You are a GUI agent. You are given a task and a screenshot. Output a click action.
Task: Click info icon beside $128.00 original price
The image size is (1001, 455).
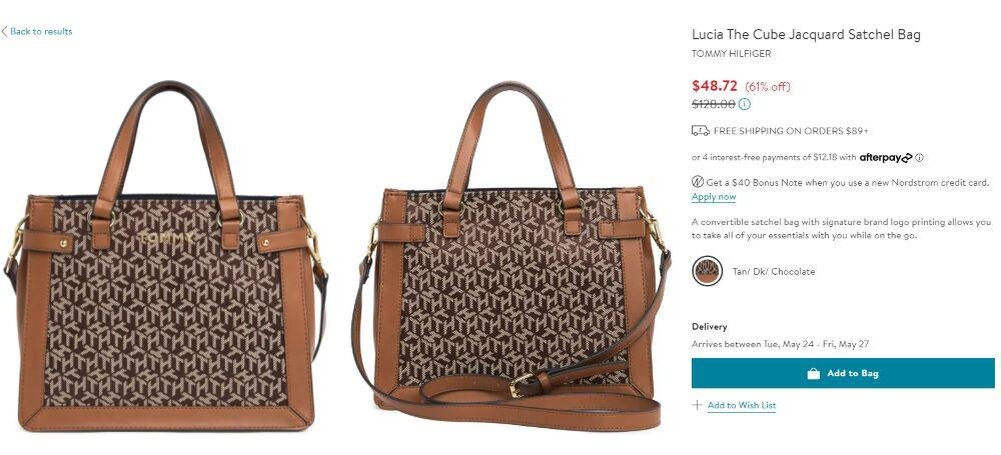tap(745, 104)
